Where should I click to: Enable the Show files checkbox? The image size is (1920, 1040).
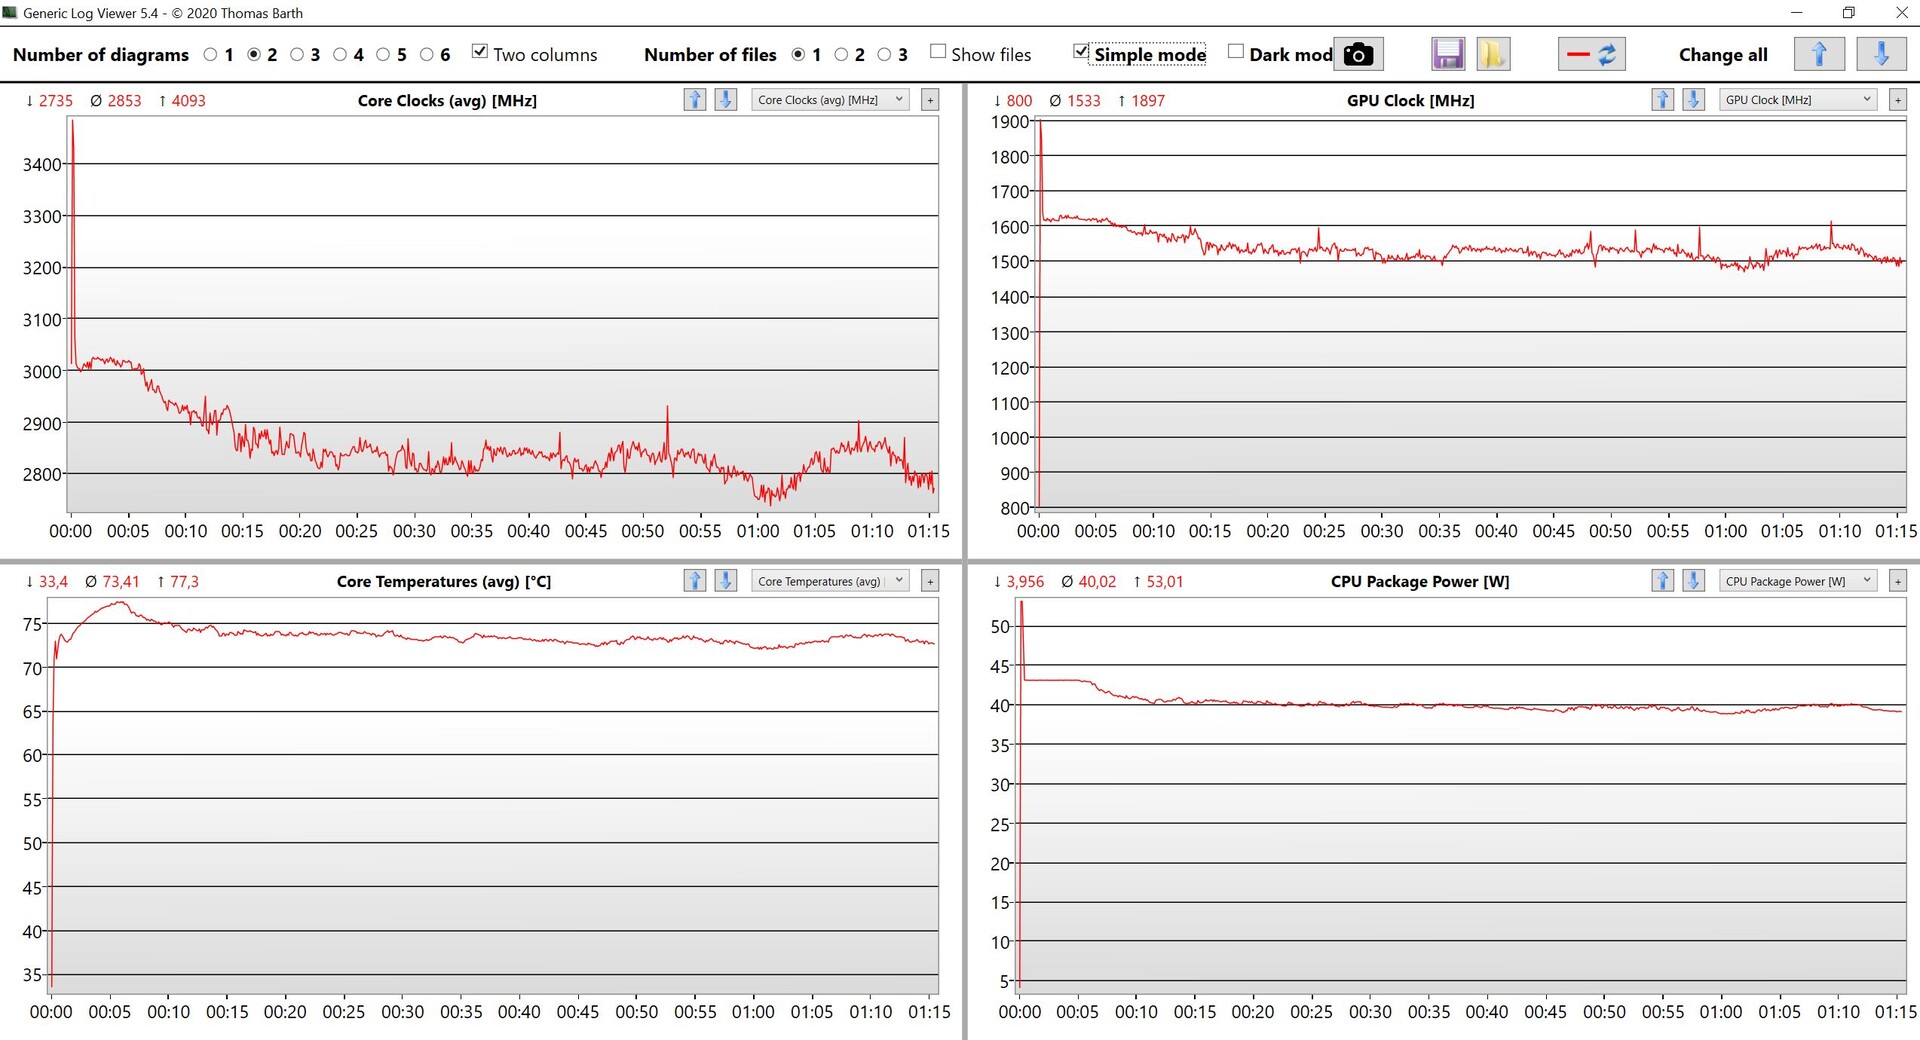point(938,52)
